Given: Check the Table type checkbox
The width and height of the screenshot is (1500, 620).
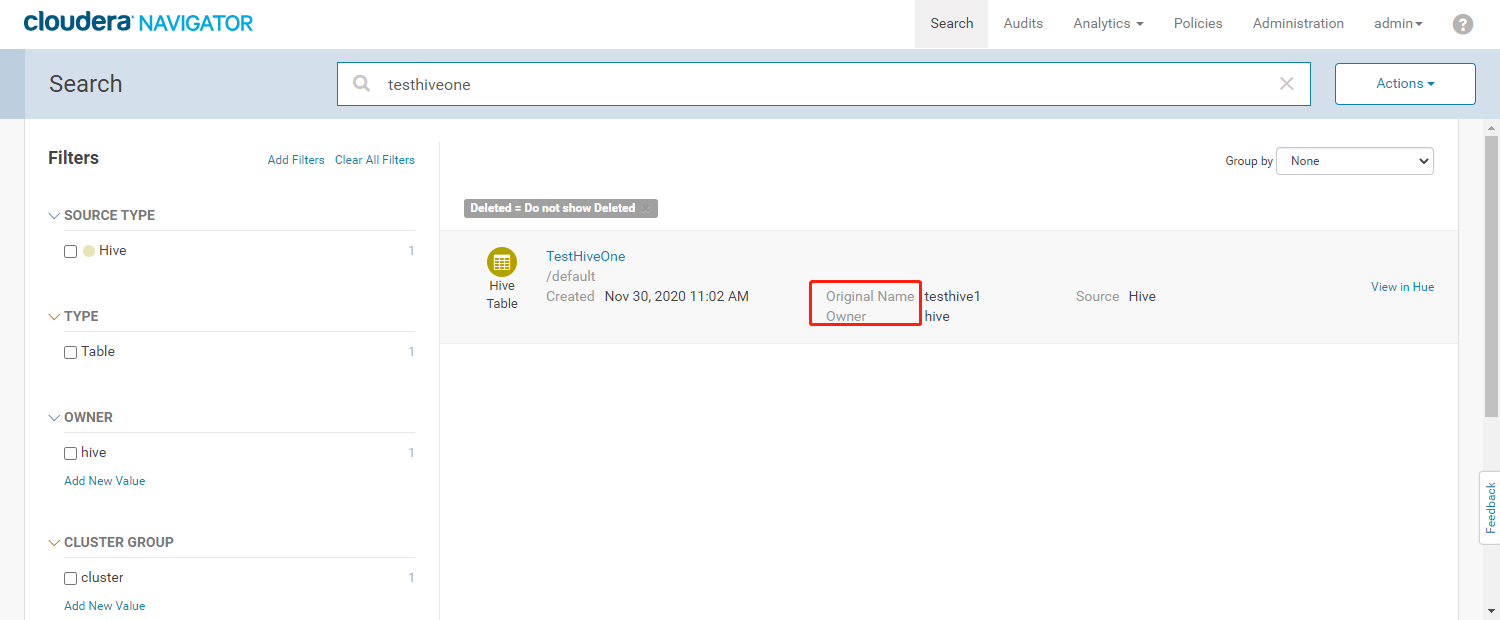Looking at the screenshot, I should click(x=70, y=352).
